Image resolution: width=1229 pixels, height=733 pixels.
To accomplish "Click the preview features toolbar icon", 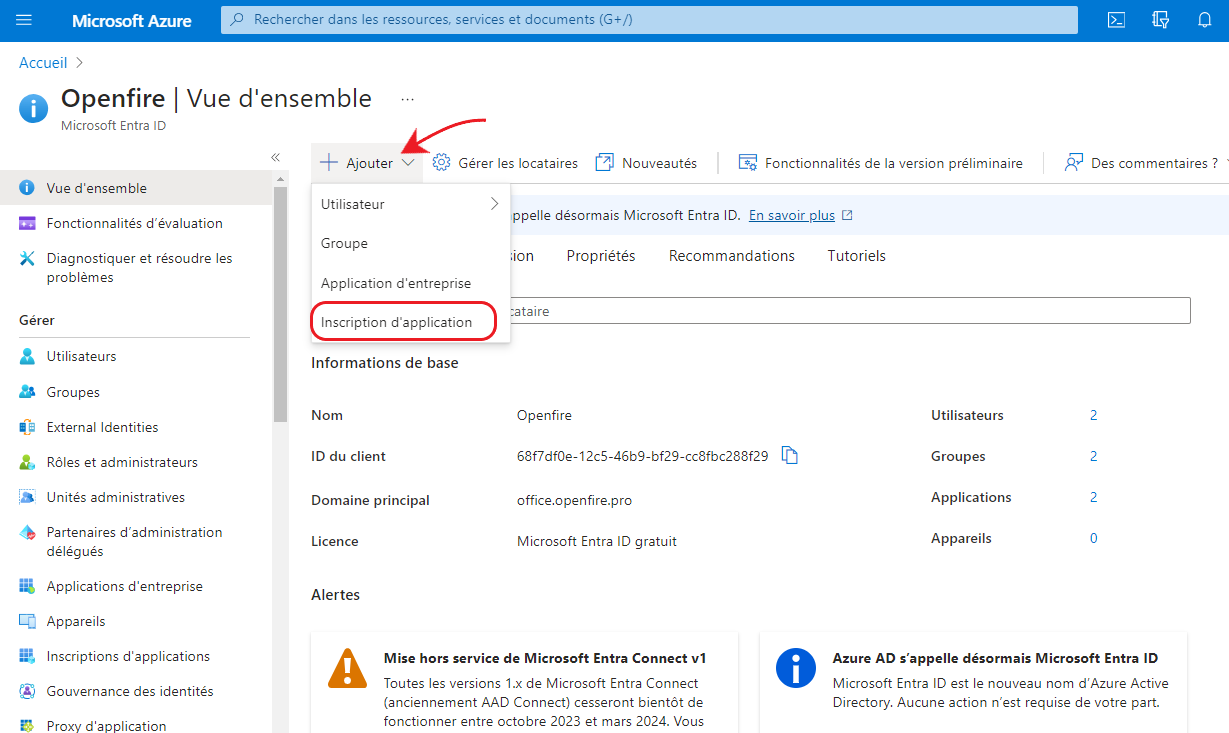I will 747,162.
